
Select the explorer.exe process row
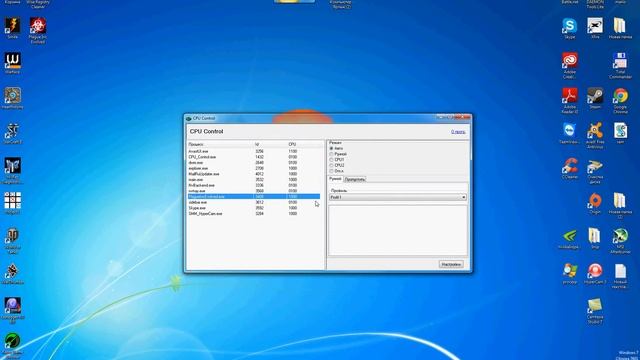(253, 169)
